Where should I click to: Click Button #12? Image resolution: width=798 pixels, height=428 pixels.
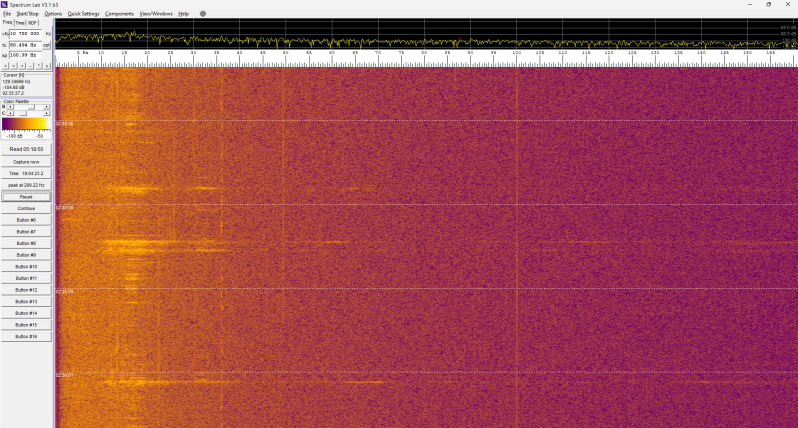click(26, 290)
